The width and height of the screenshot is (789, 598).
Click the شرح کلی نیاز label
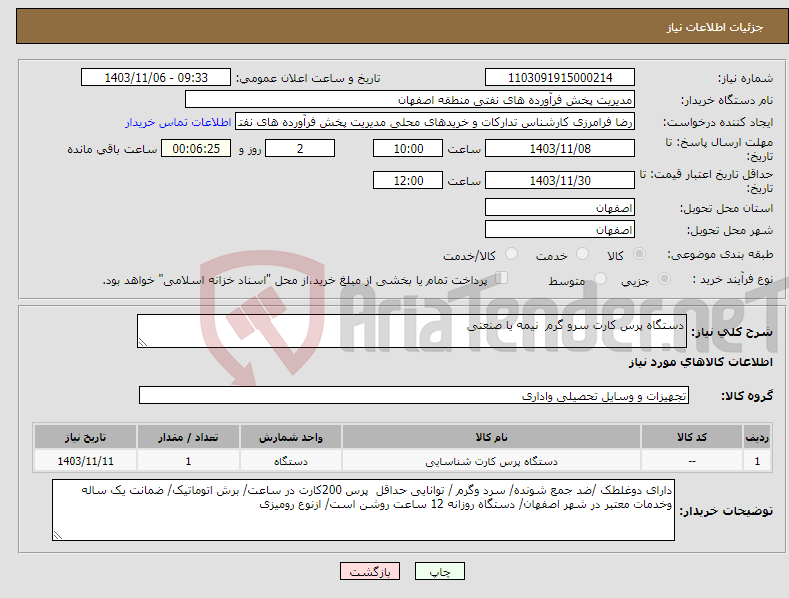(x=732, y=332)
